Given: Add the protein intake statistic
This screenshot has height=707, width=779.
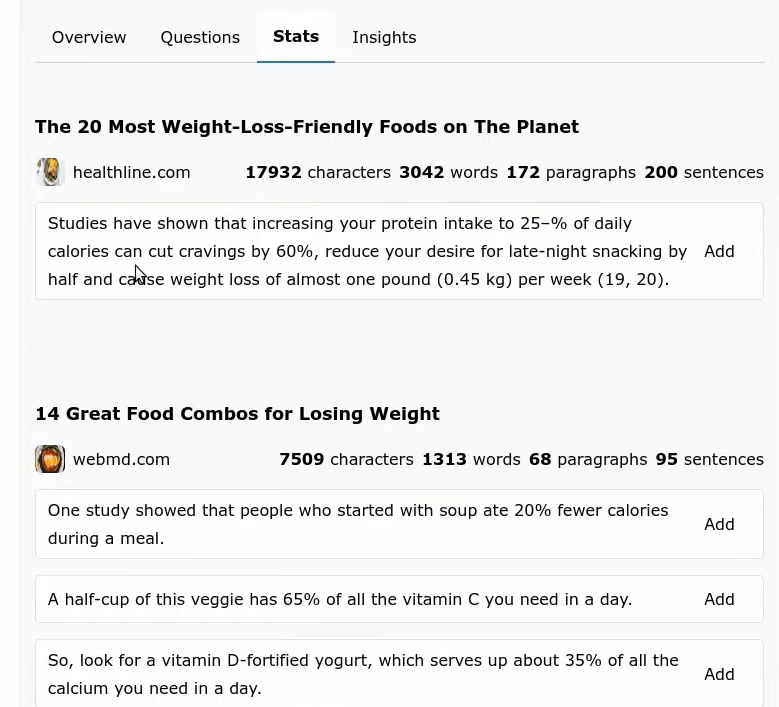Looking at the screenshot, I should coord(719,251).
